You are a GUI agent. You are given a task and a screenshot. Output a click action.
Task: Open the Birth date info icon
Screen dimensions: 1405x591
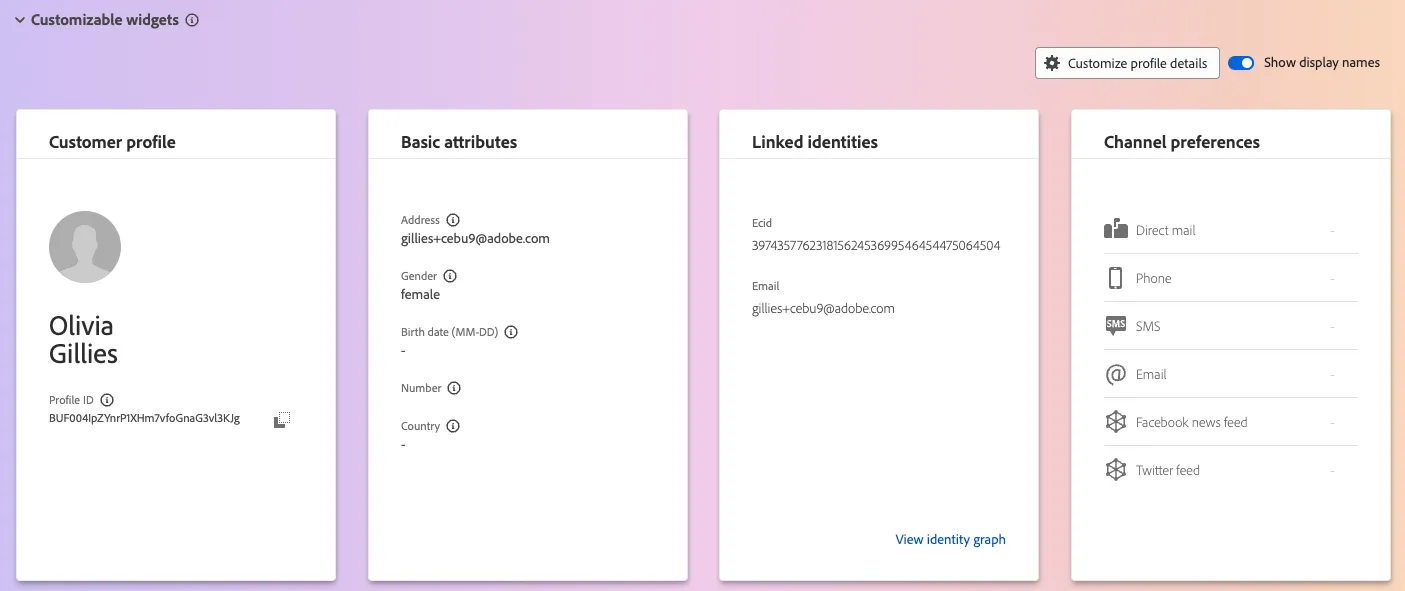pos(511,332)
